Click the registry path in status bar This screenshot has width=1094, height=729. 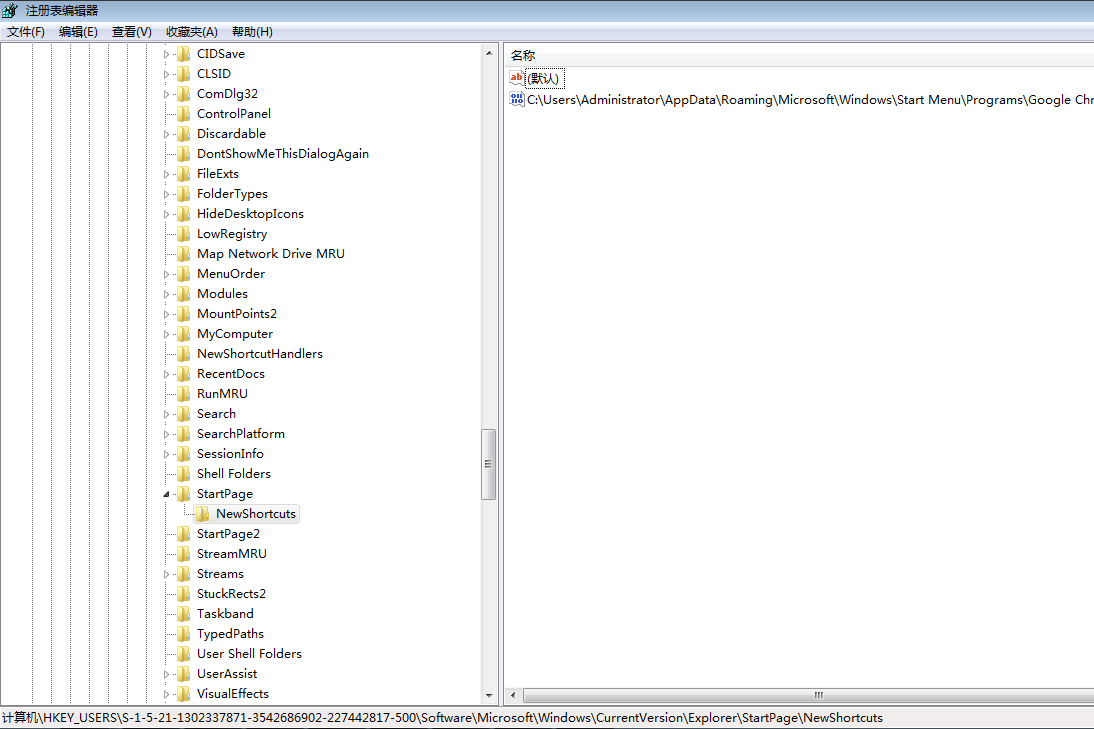pos(442,718)
